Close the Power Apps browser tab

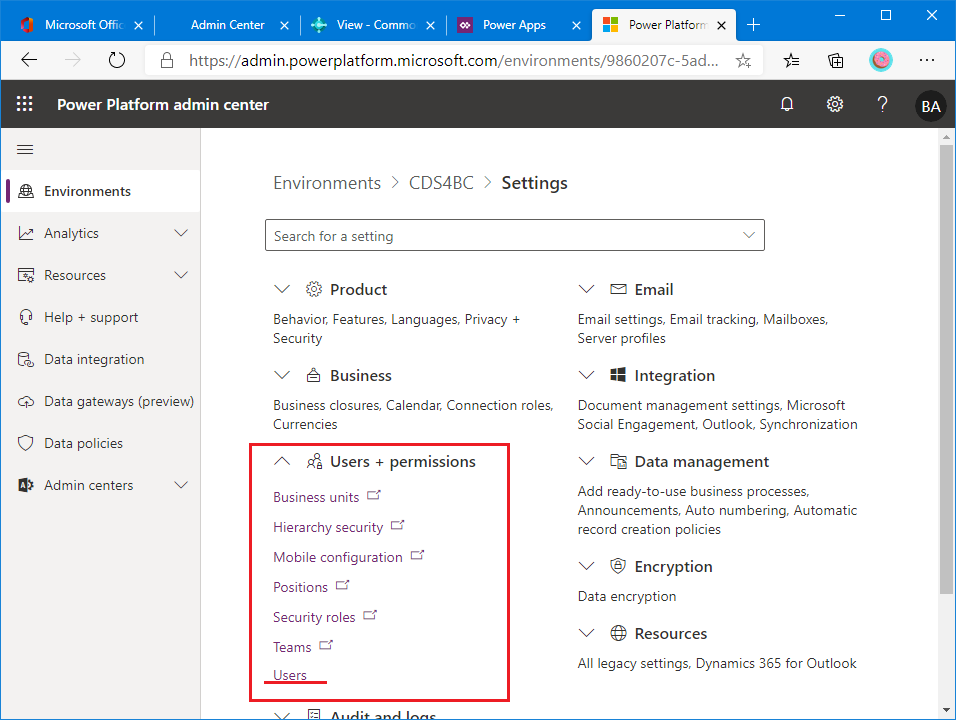click(576, 26)
